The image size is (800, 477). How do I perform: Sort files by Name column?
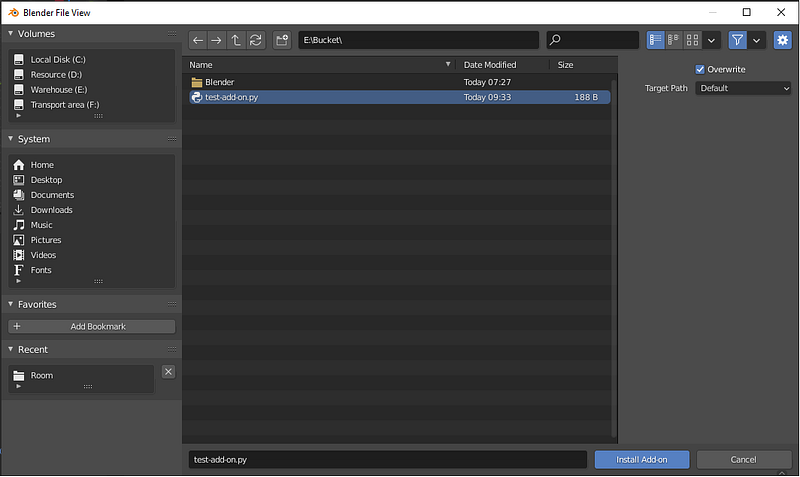(x=201, y=65)
